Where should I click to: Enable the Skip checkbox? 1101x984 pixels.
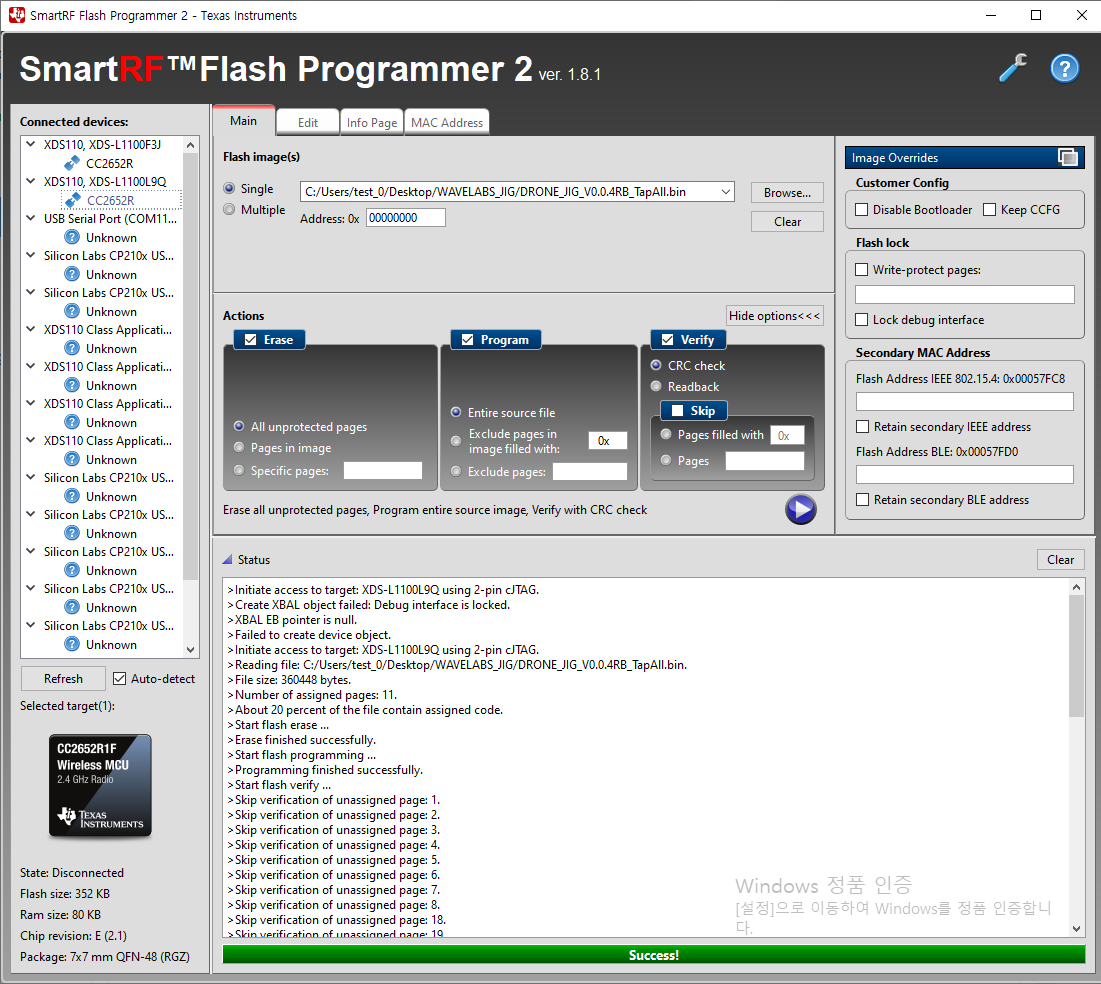click(x=678, y=411)
